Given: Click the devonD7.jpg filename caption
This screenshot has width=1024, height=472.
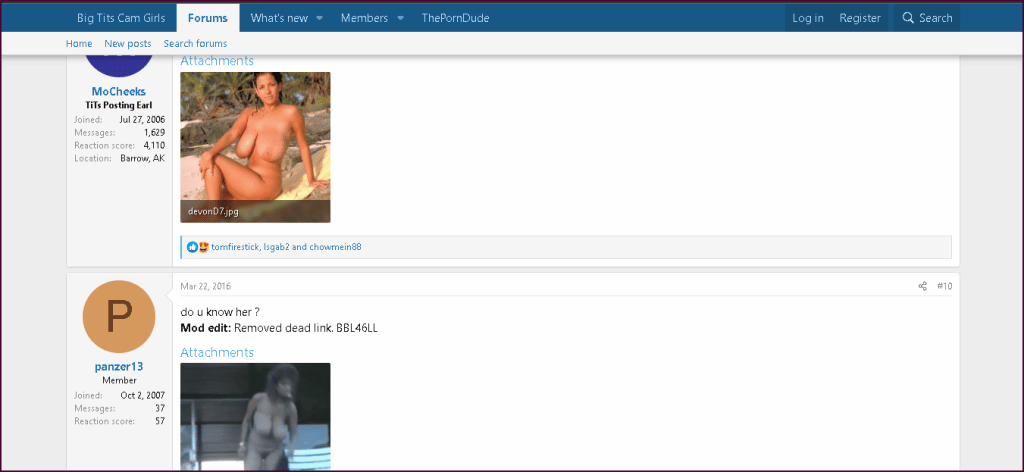Looking at the screenshot, I should [x=213, y=212].
